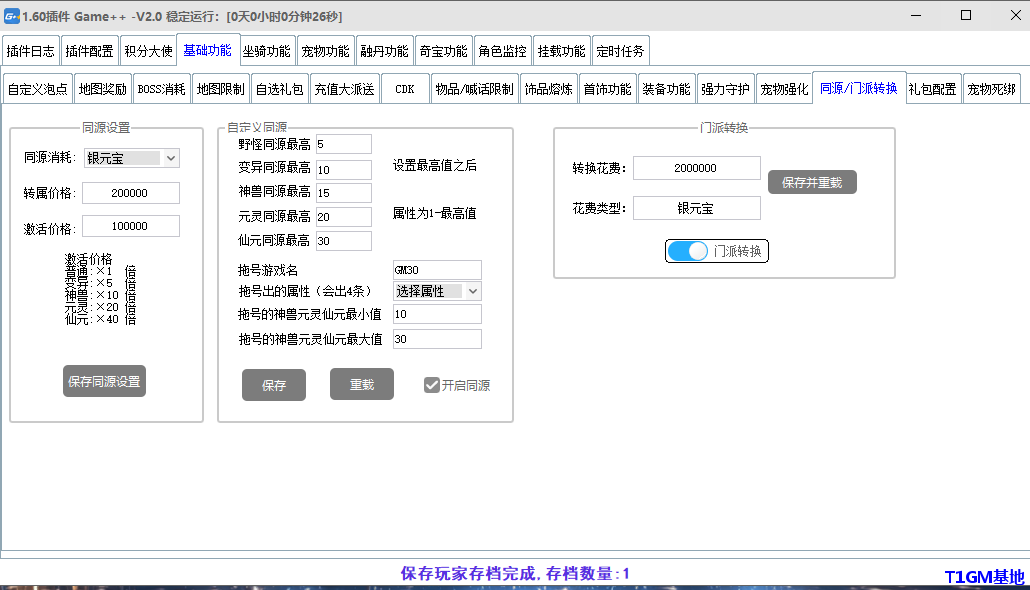This screenshot has width=1030, height=590.
Task: Open the 积分大使 tab
Action: [148, 51]
